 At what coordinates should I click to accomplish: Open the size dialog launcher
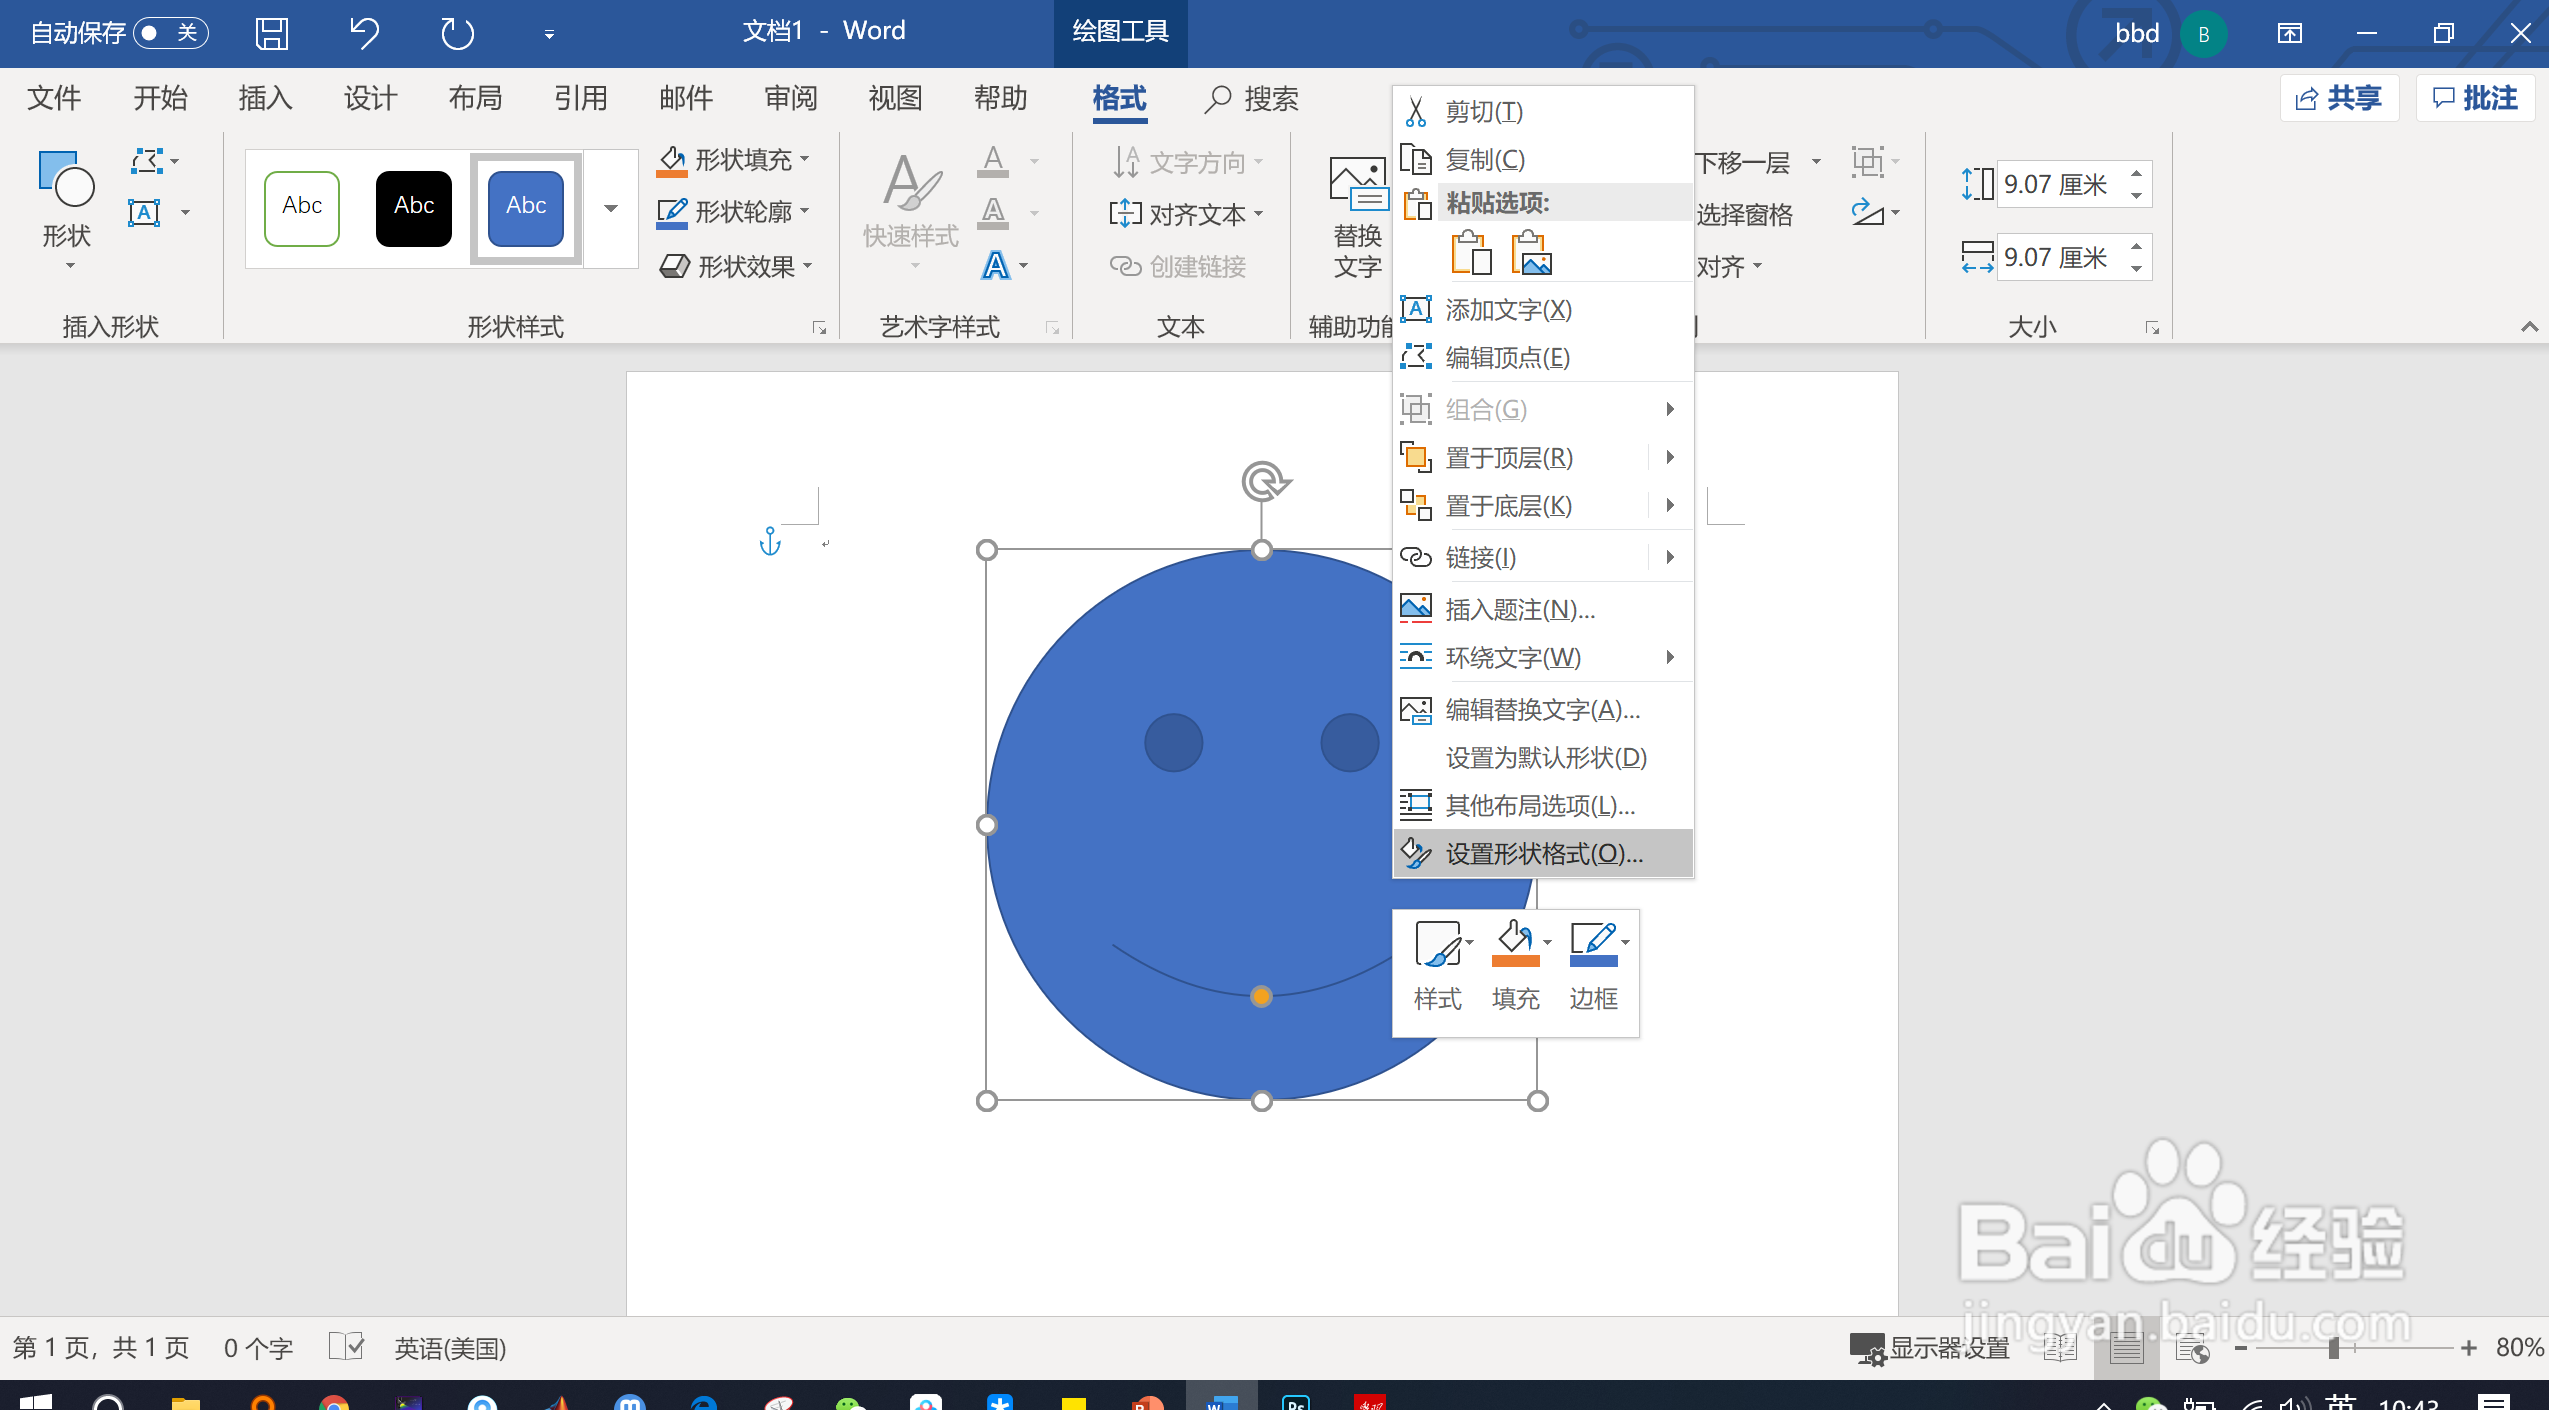point(2152,328)
